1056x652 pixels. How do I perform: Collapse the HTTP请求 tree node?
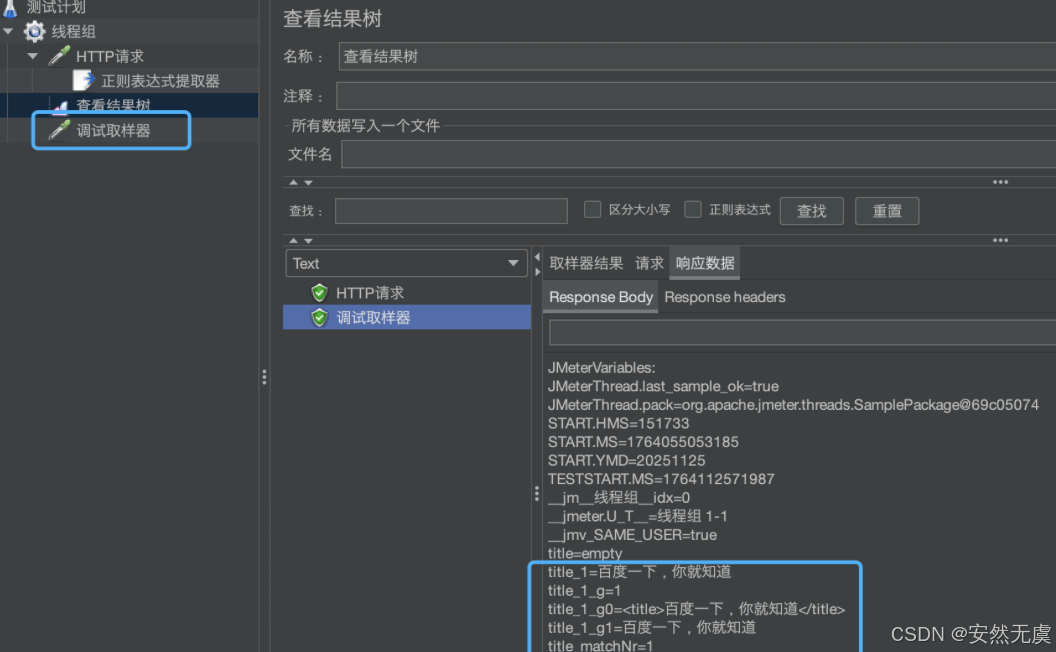tap(32, 56)
